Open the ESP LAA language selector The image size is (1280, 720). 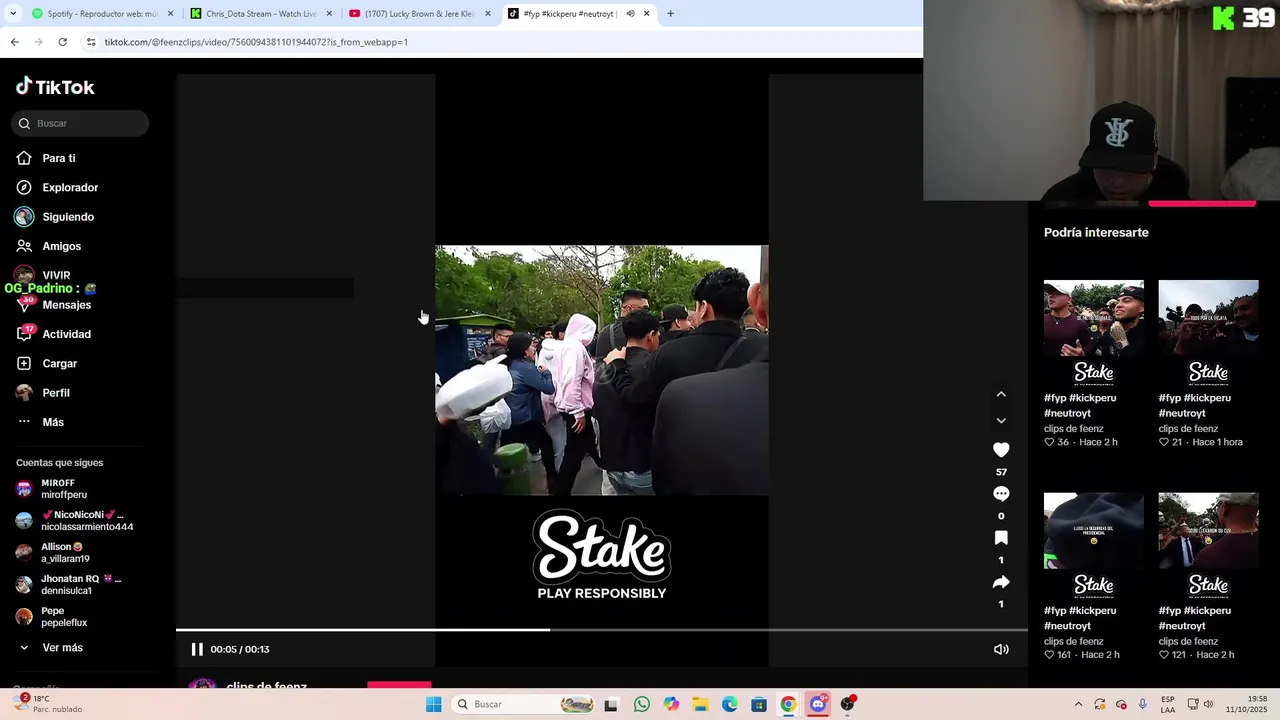click(1168, 704)
